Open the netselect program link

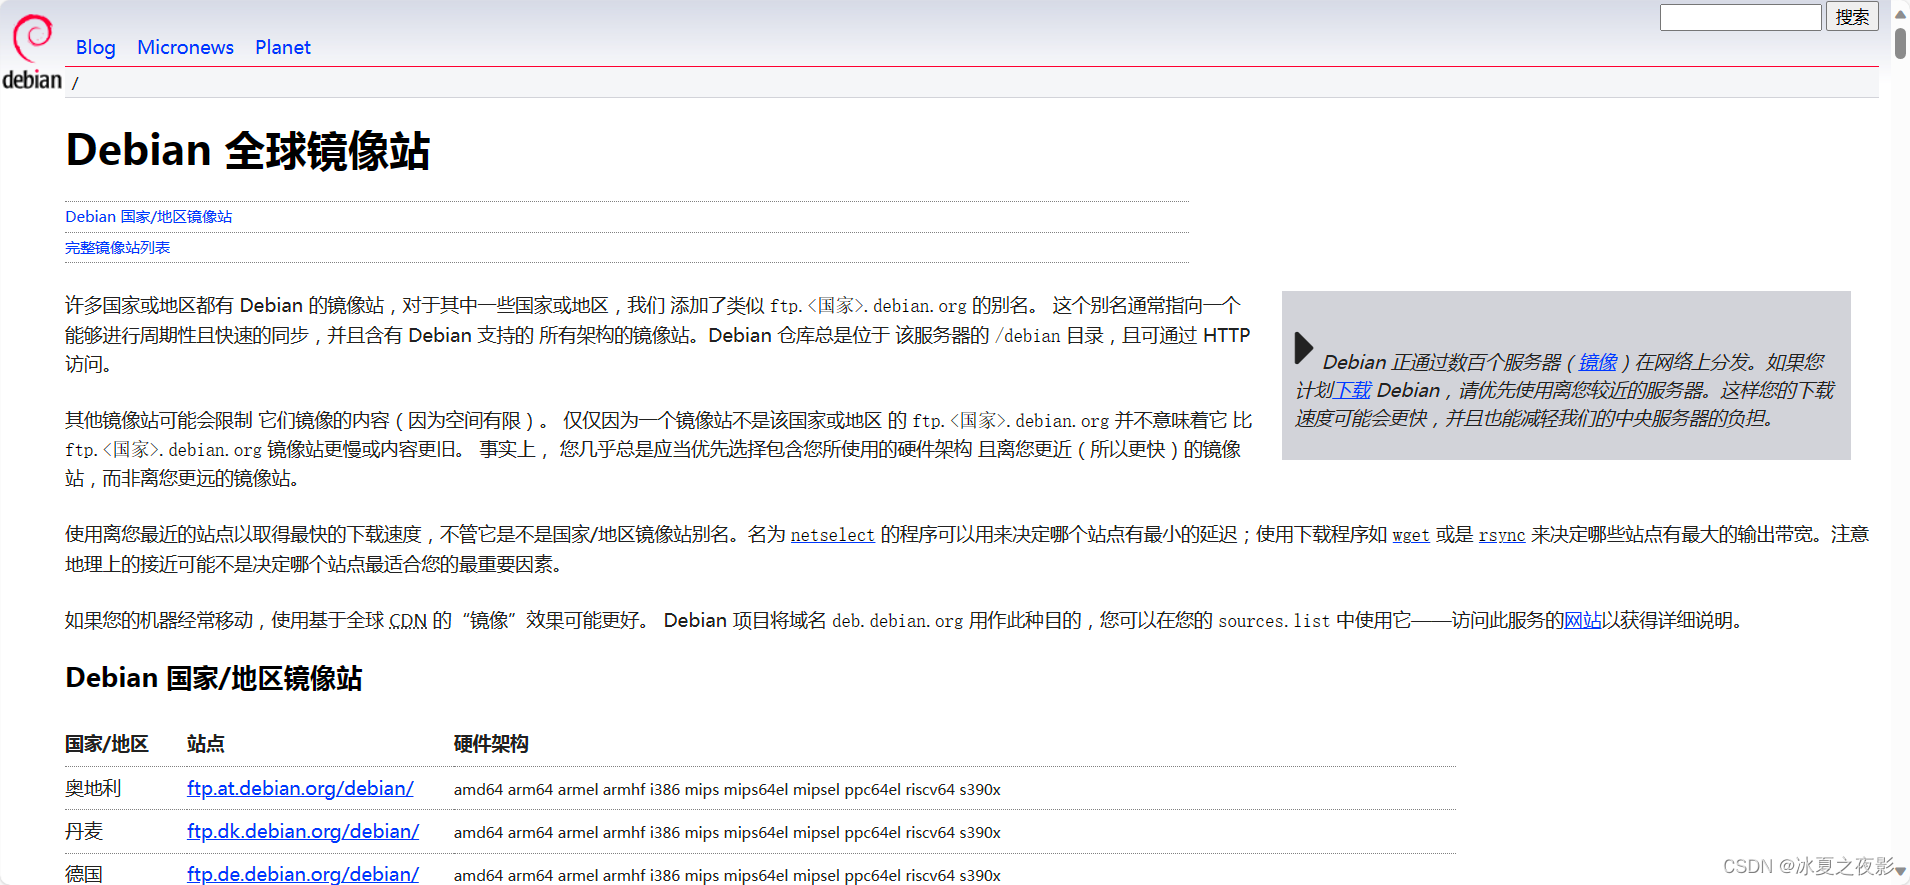click(x=833, y=535)
